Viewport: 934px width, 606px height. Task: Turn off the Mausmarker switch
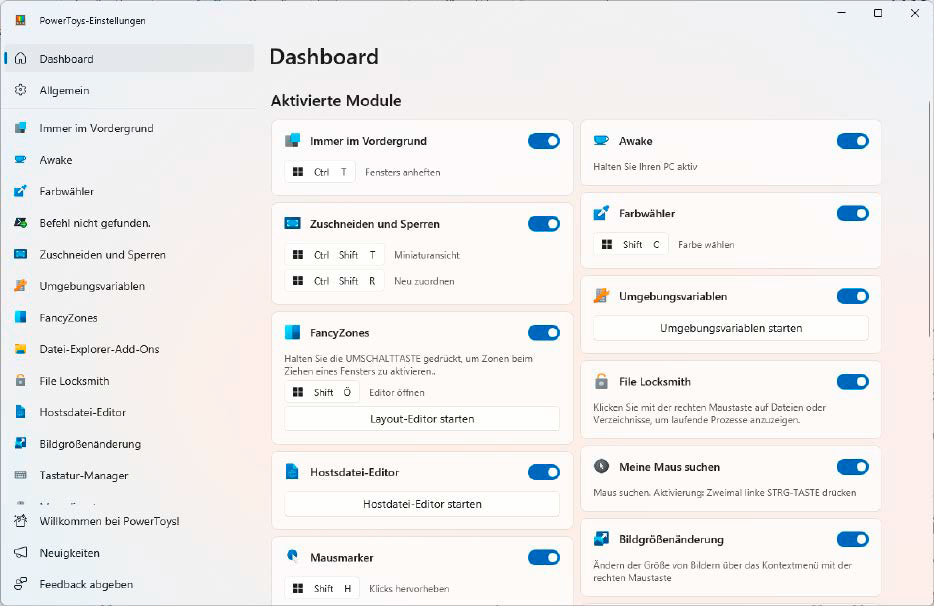pos(544,557)
